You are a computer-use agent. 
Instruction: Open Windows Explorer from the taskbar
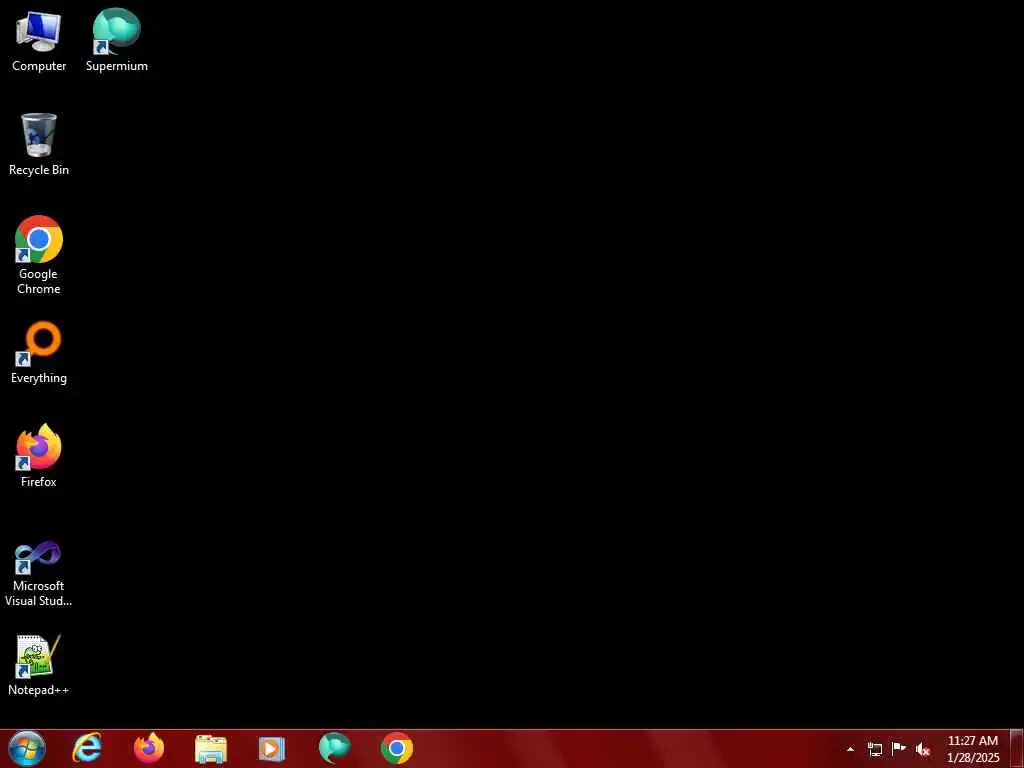tap(210, 748)
